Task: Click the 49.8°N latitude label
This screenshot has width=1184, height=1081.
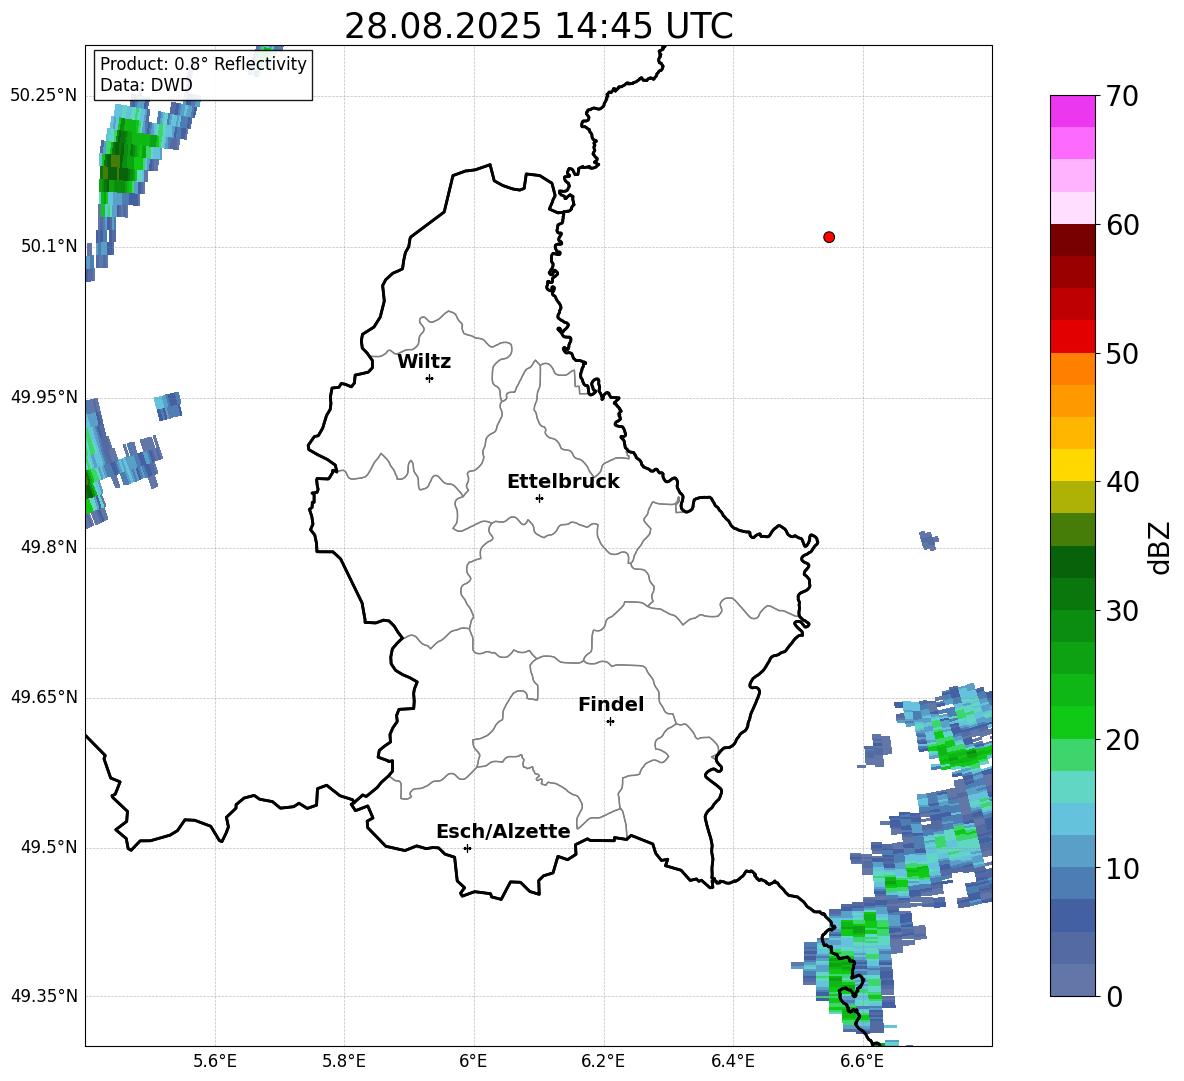Action: click(49, 547)
